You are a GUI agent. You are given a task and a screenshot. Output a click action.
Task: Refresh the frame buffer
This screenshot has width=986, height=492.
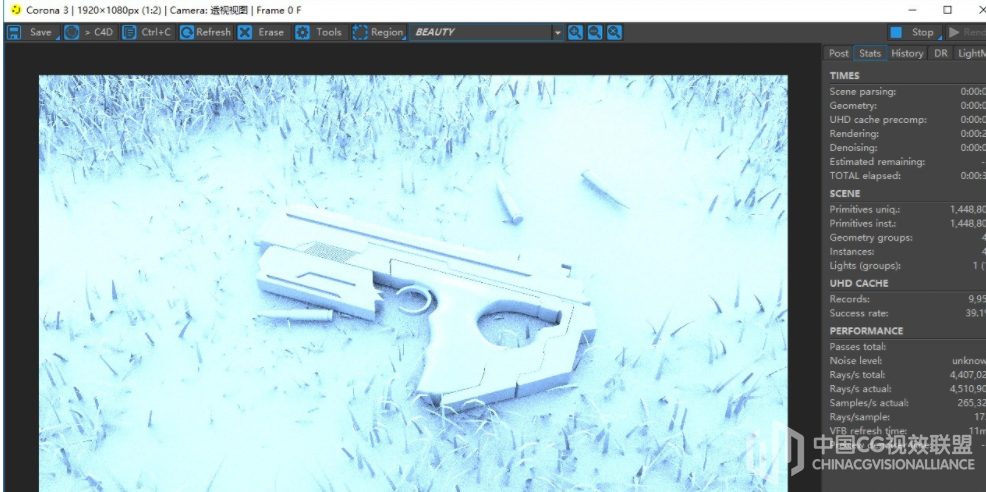coord(205,32)
